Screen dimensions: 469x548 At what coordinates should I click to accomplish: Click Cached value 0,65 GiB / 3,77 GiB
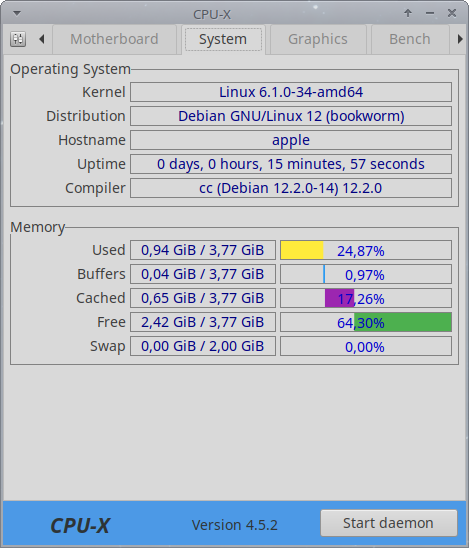click(x=203, y=298)
